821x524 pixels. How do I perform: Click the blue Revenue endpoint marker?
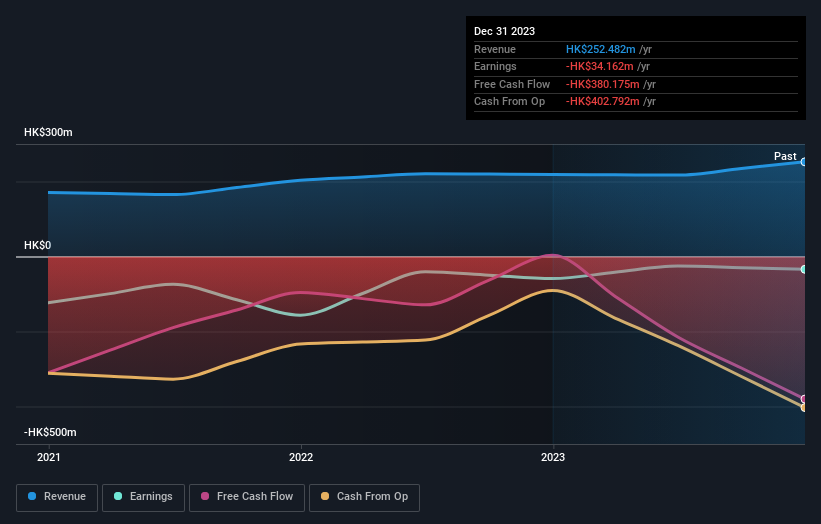pyautogui.click(x=804, y=162)
